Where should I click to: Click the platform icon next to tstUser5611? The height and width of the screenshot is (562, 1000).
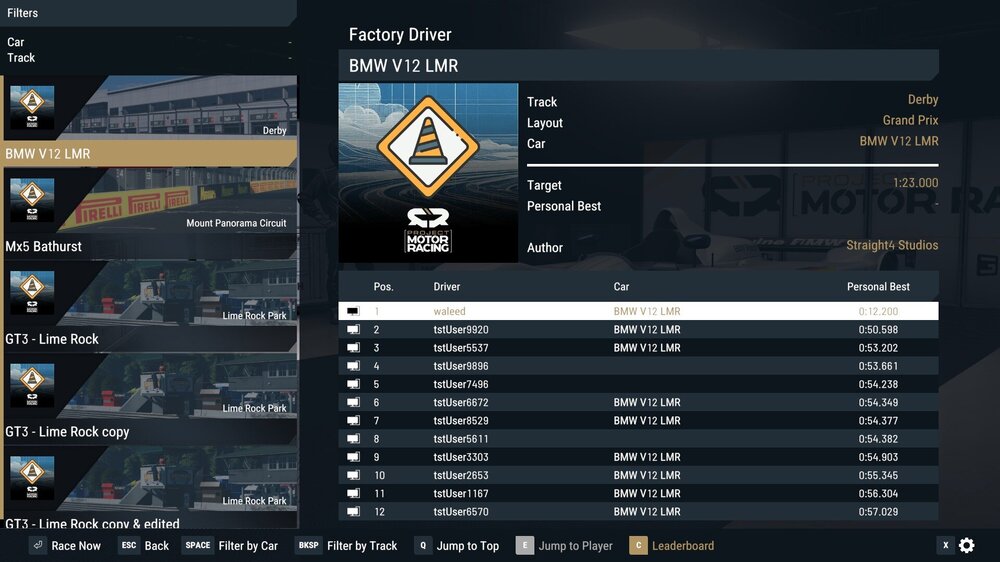click(x=353, y=439)
